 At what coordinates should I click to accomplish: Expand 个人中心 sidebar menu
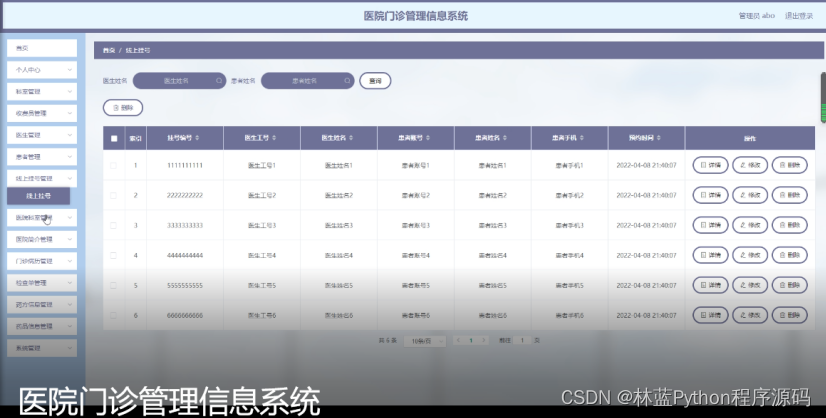coord(42,70)
